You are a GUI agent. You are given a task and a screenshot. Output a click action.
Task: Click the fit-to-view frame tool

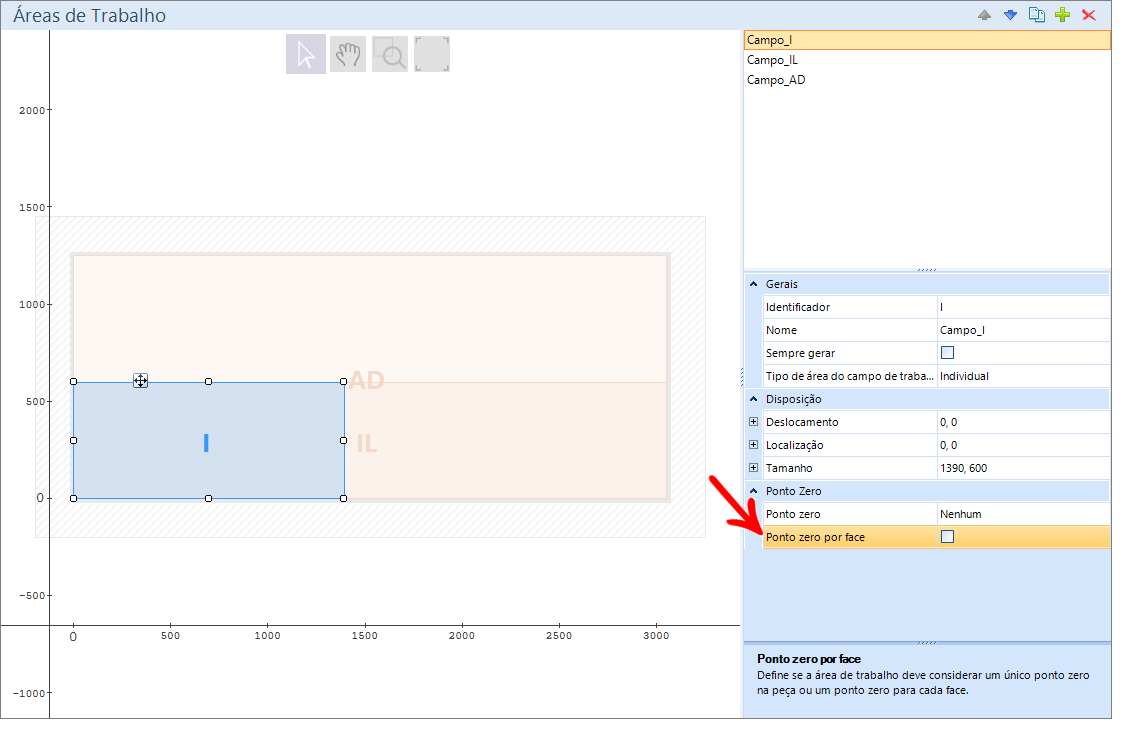(x=432, y=54)
